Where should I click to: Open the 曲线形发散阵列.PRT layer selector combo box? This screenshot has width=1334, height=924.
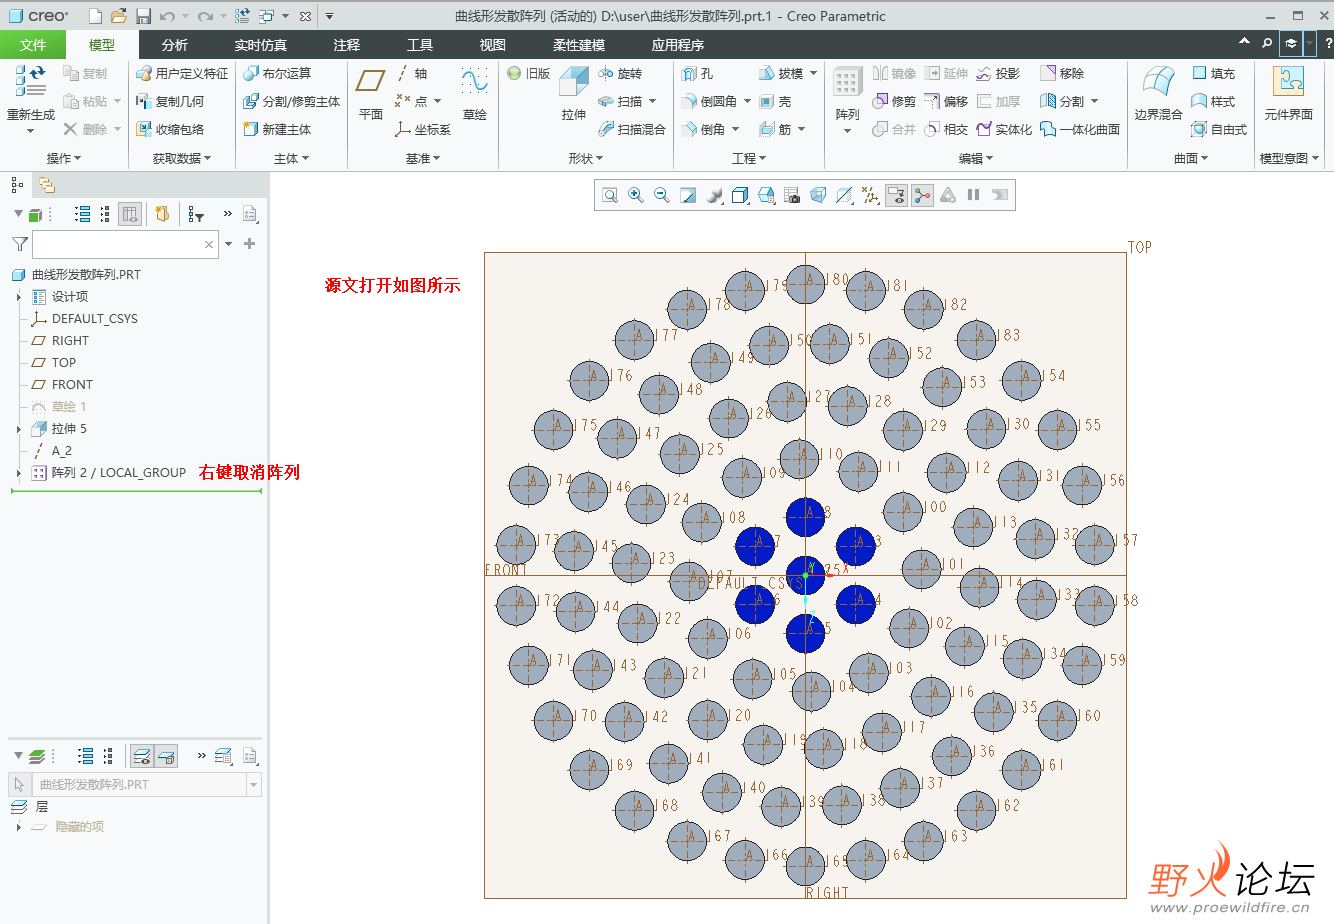pyautogui.click(x=135, y=785)
